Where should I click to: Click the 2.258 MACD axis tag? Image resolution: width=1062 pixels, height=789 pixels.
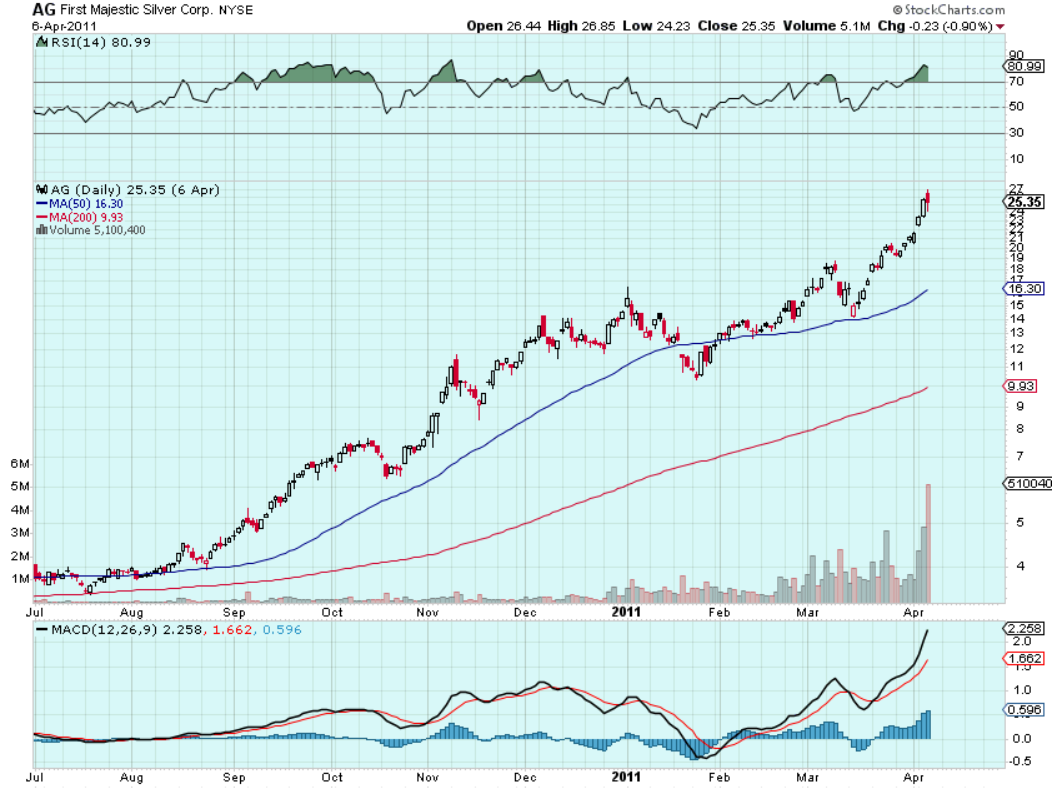tap(1023, 628)
